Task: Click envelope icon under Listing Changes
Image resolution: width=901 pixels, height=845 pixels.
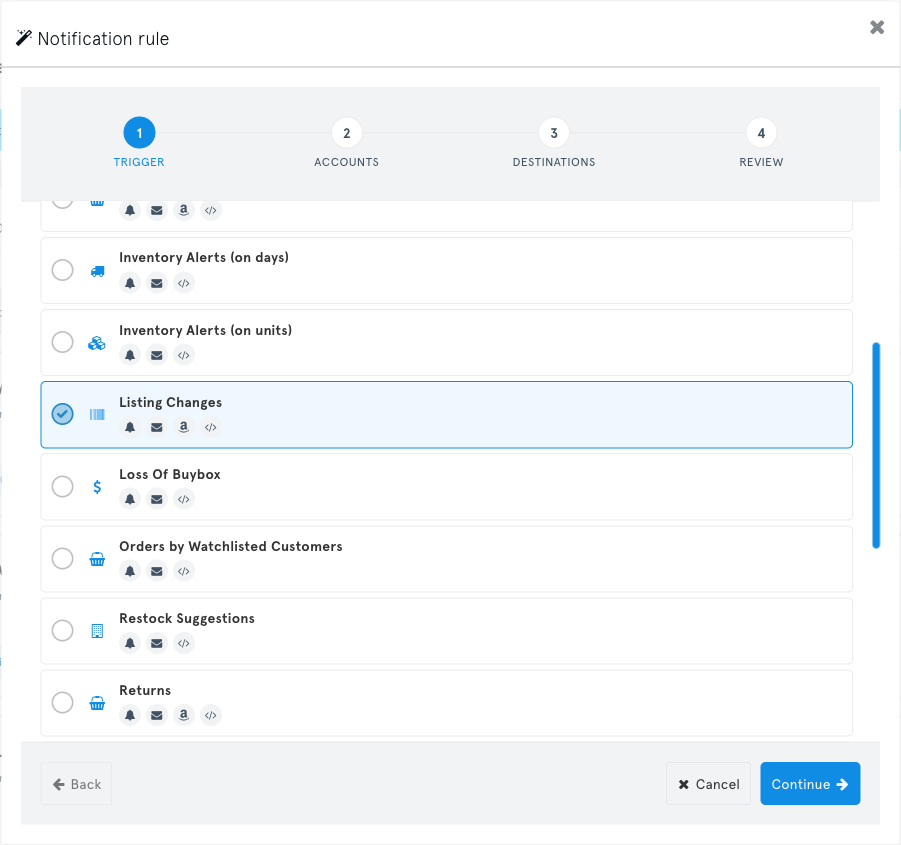Action: [x=157, y=427]
